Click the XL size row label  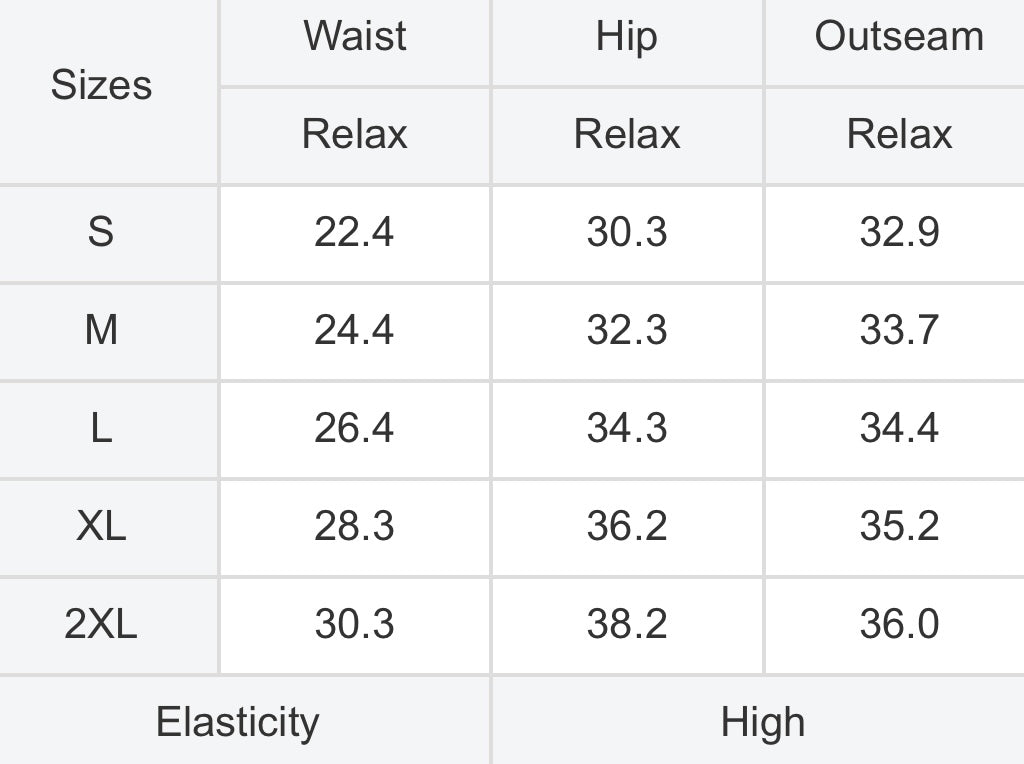[101, 526]
